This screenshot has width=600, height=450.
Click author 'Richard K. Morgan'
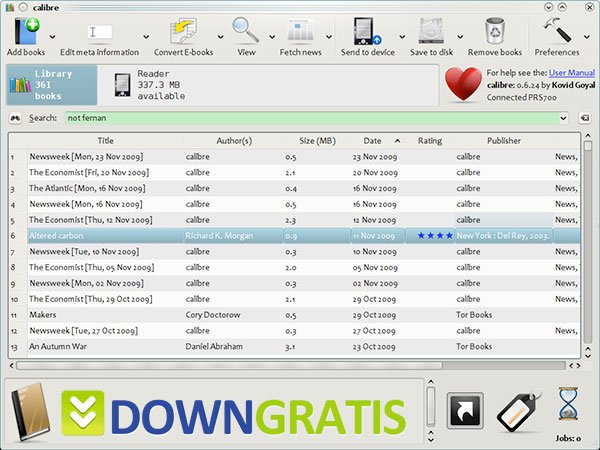(x=219, y=236)
